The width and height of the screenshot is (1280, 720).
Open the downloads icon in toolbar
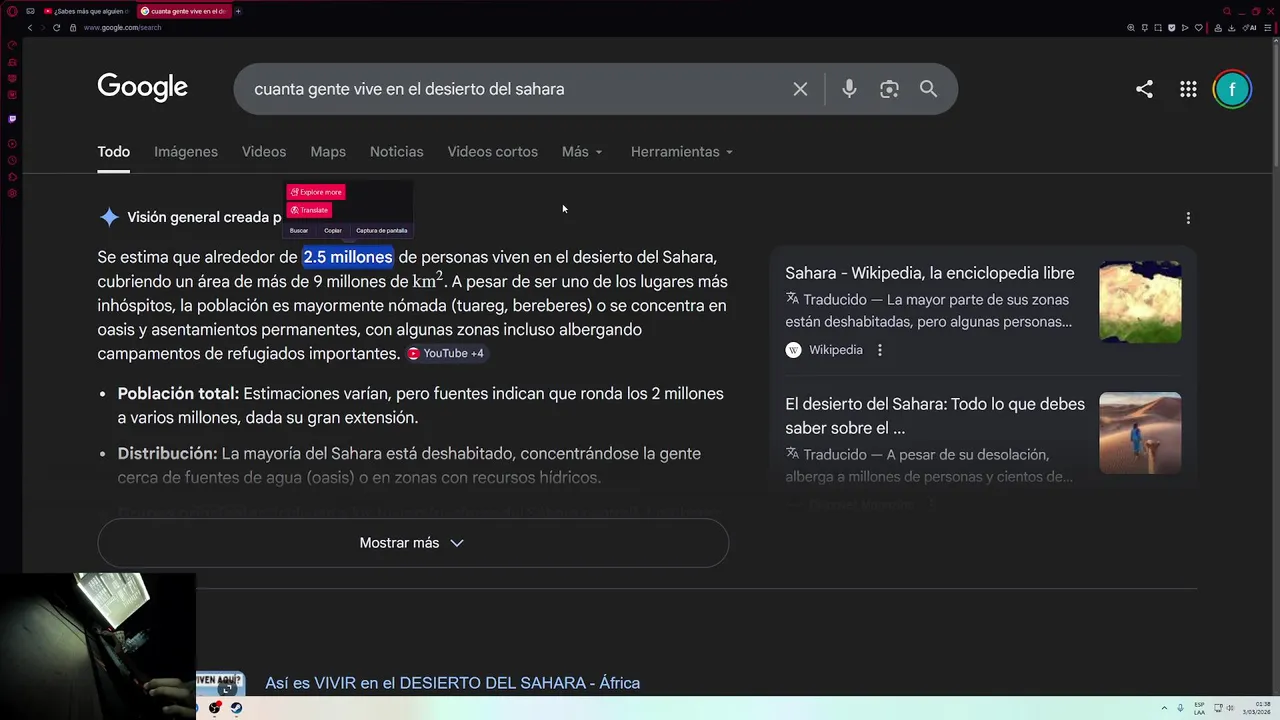click(1232, 28)
